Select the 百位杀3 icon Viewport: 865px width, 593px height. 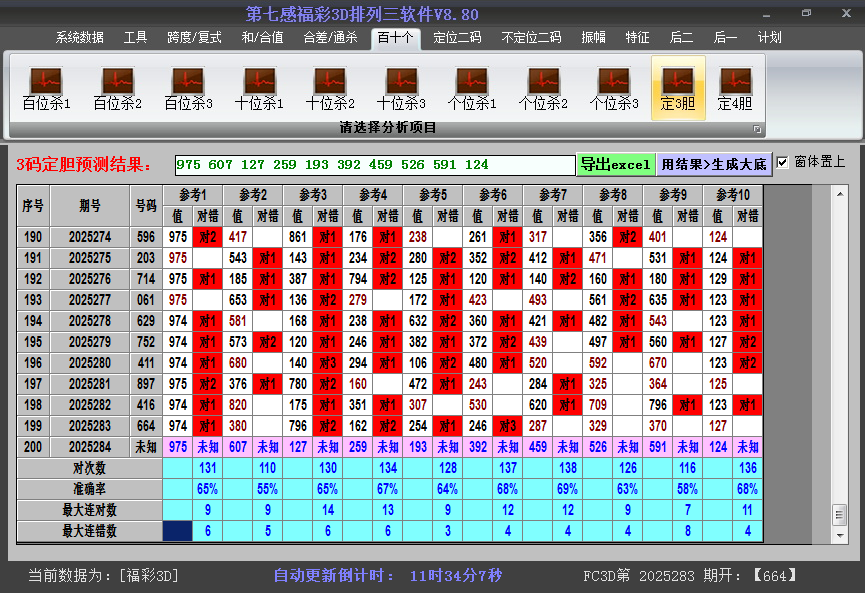188,88
